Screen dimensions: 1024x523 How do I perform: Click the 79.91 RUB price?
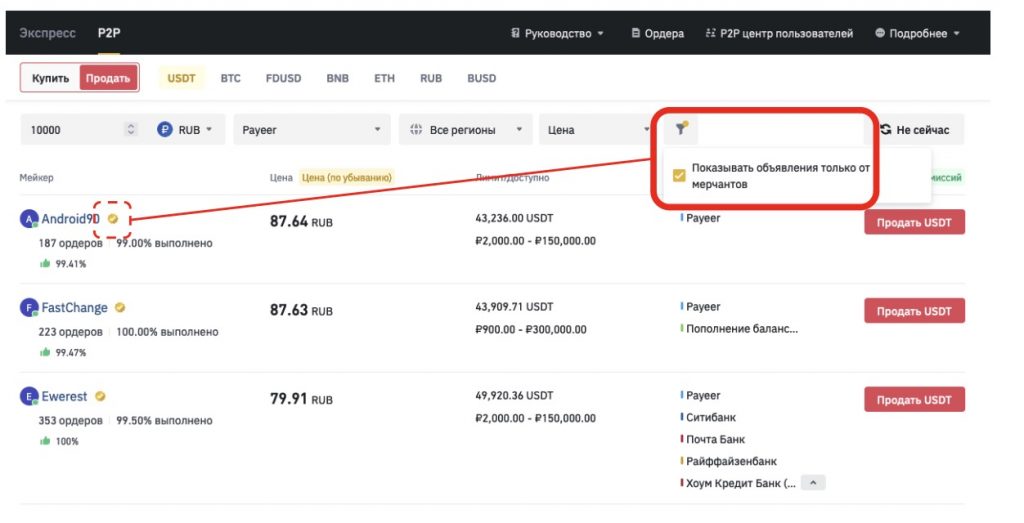[301, 399]
